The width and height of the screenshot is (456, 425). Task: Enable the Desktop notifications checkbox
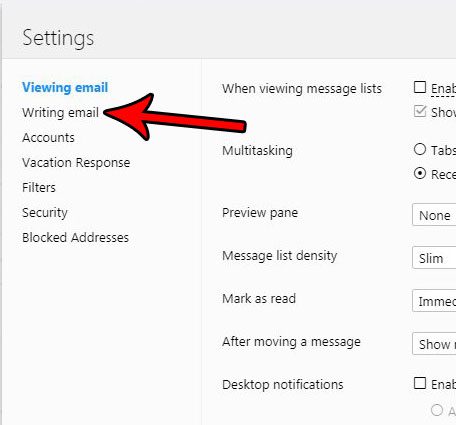420,383
